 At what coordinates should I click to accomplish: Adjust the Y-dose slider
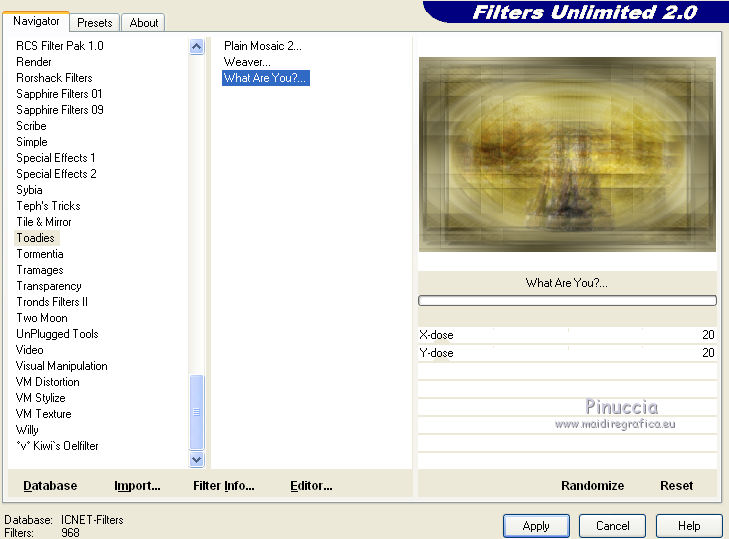(x=567, y=353)
